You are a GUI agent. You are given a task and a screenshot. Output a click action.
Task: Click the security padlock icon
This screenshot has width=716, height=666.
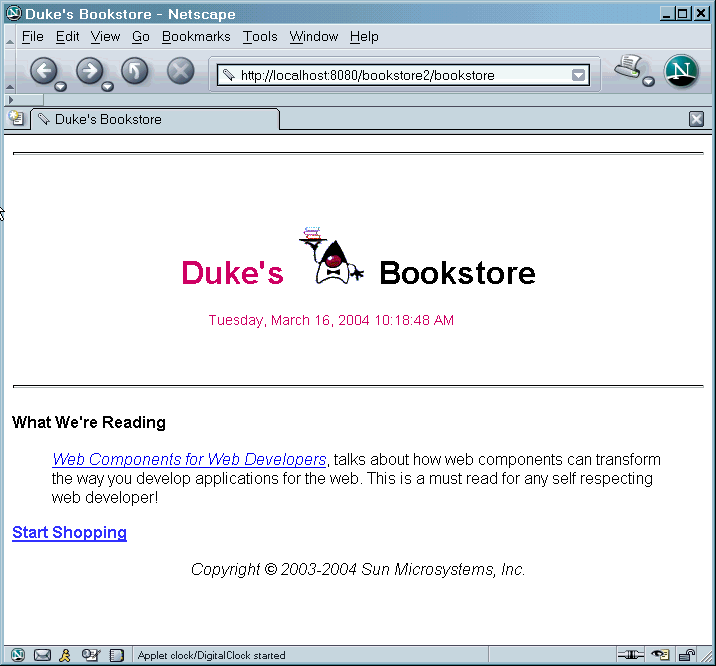pyautogui.click(x=687, y=655)
